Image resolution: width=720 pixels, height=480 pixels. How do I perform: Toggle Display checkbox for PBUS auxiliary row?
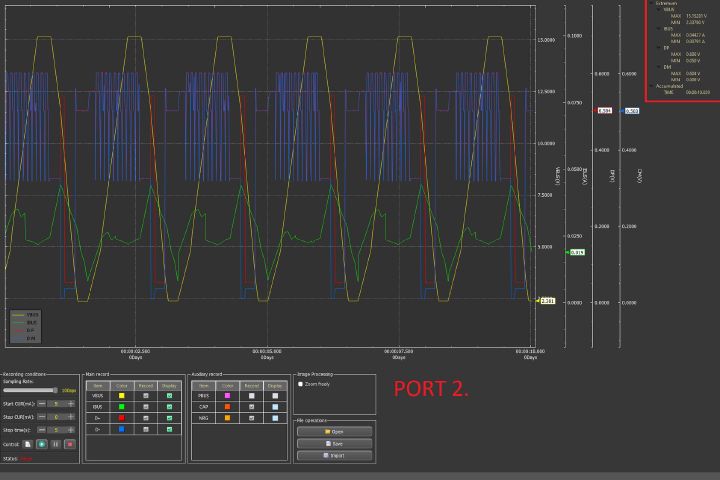274,396
